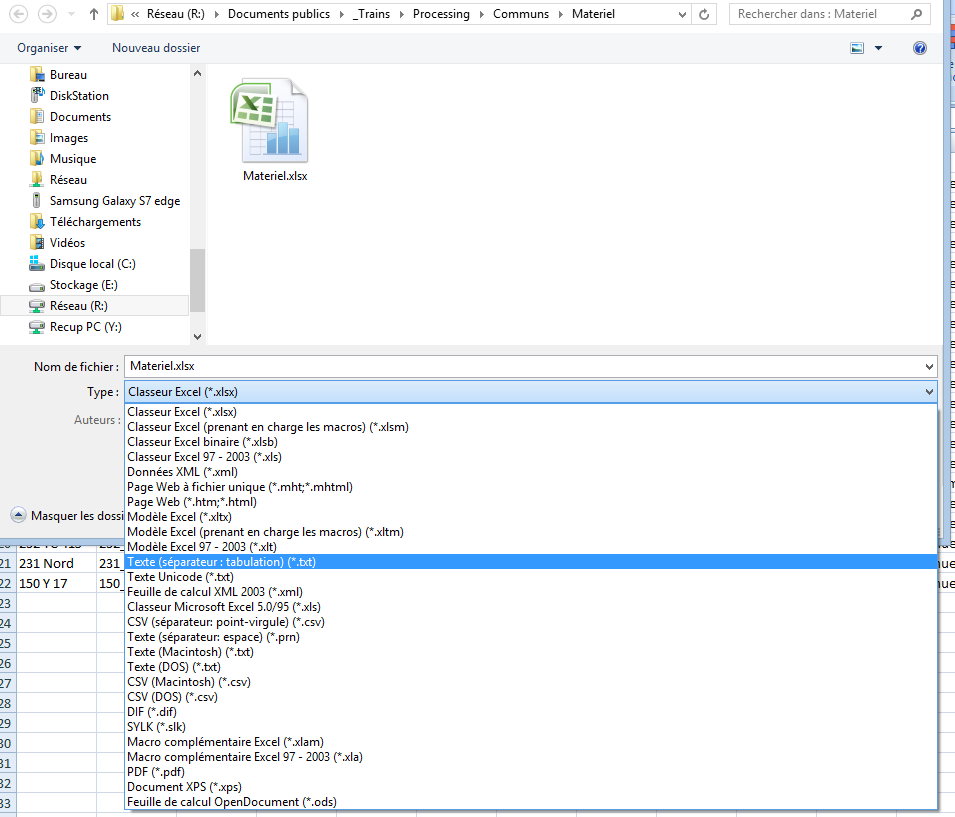Expand the file name dropdown arrow
The height and width of the screenshot is (817, 955).
[x=929, y=367]
